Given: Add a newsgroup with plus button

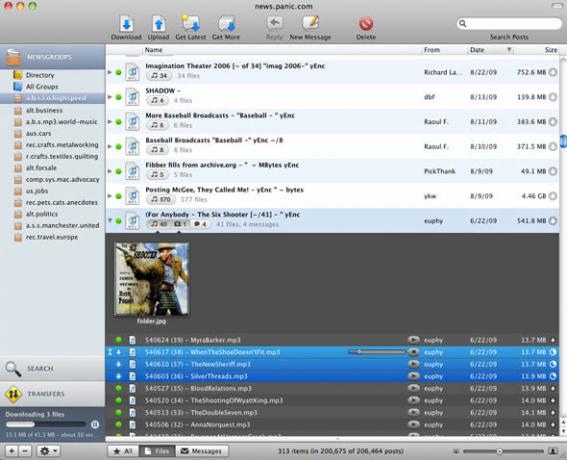Looking at the screenshot, I should 12,451.
